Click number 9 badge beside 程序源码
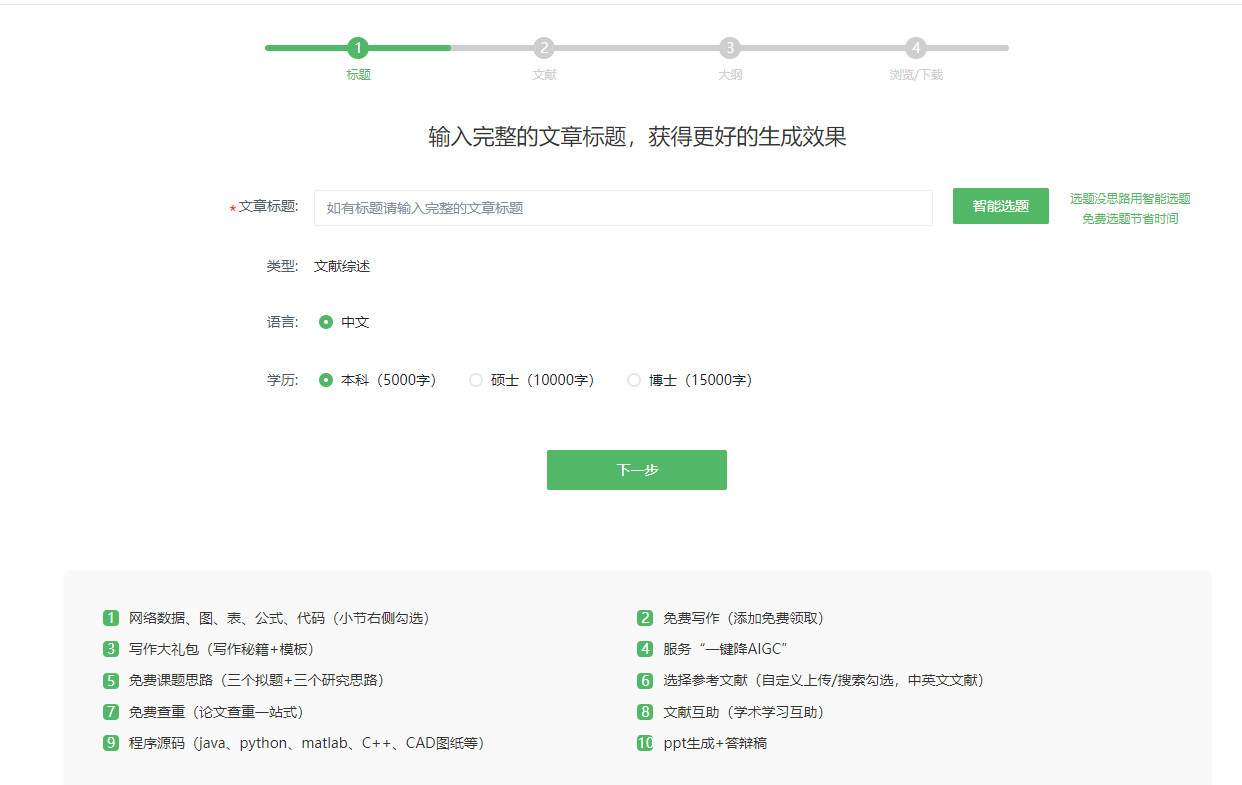 pos(111,743)
